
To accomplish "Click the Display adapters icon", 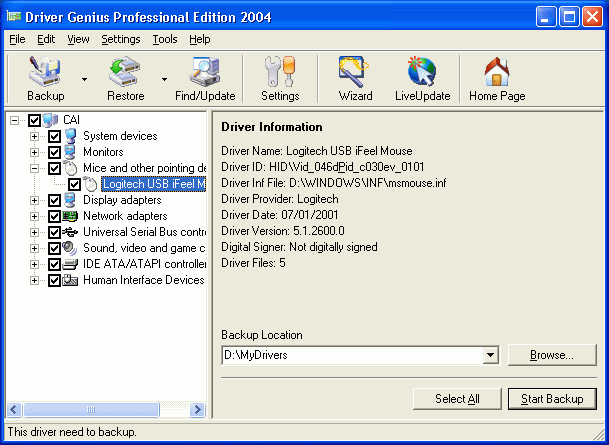I will point(71,200).
